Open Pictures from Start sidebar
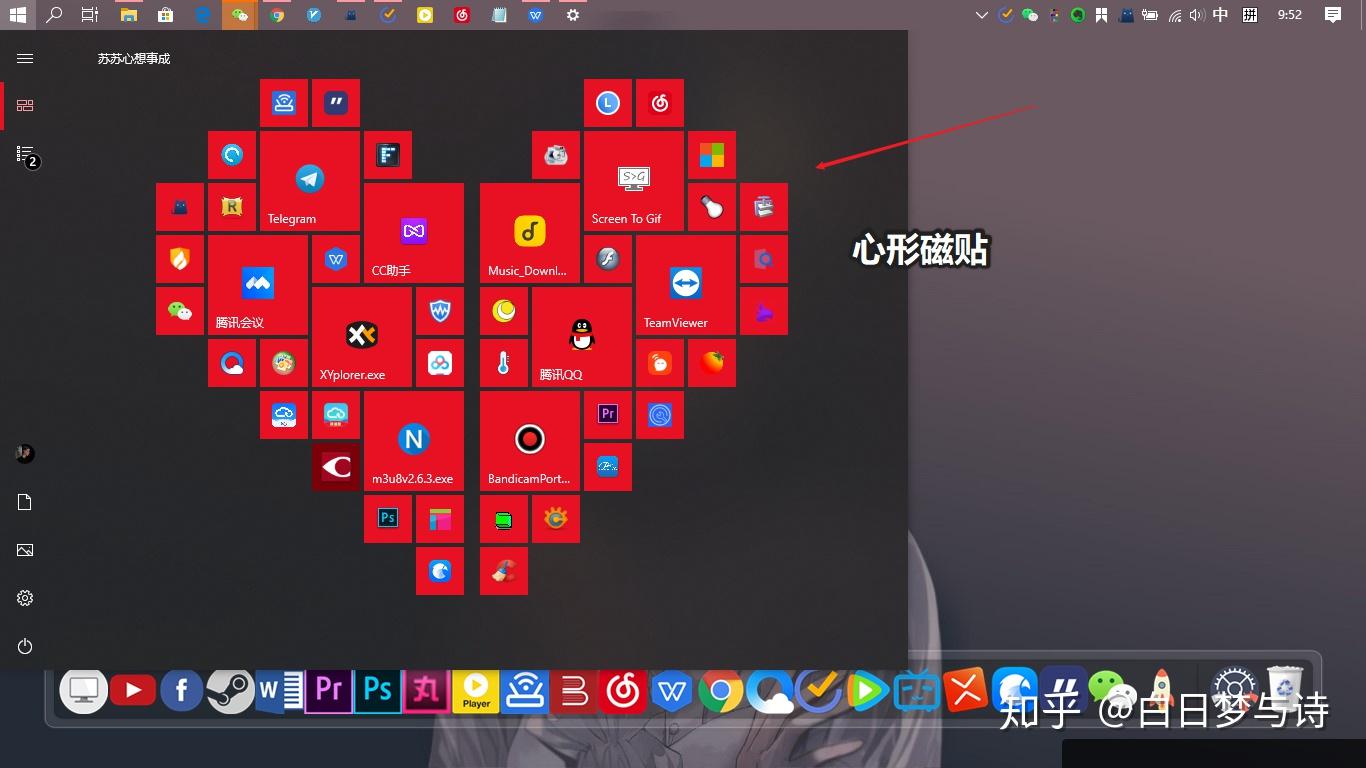 coord(25,550)
